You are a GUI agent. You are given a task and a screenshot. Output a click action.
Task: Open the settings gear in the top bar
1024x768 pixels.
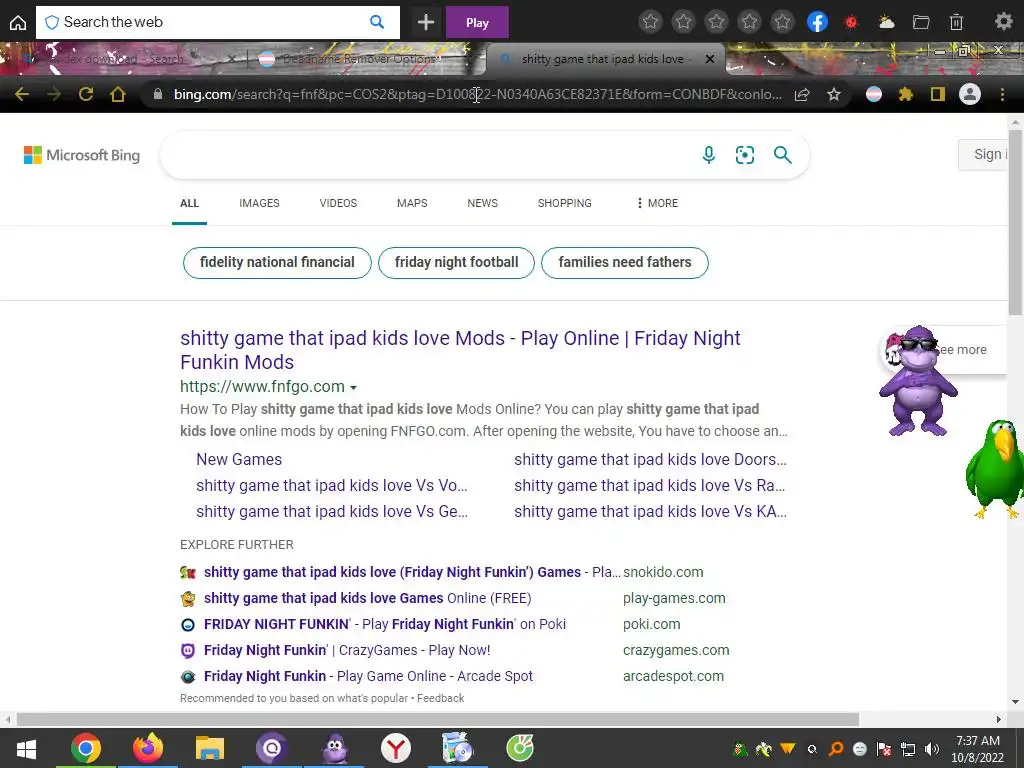point(1004,22)
